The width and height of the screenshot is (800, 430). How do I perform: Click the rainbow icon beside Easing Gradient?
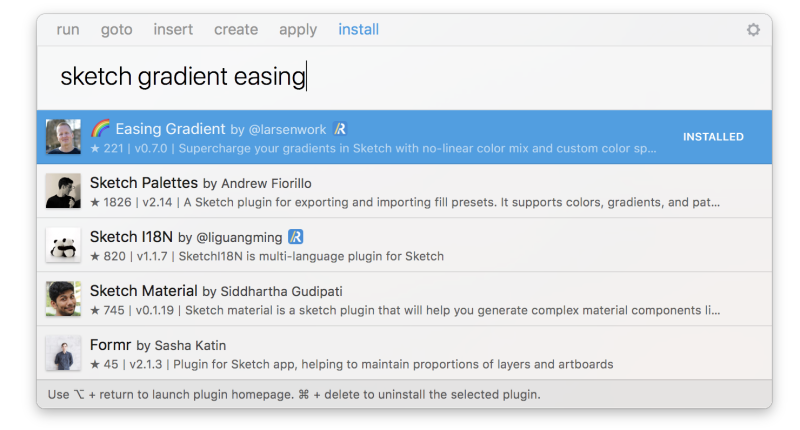(x=101, y=128)
